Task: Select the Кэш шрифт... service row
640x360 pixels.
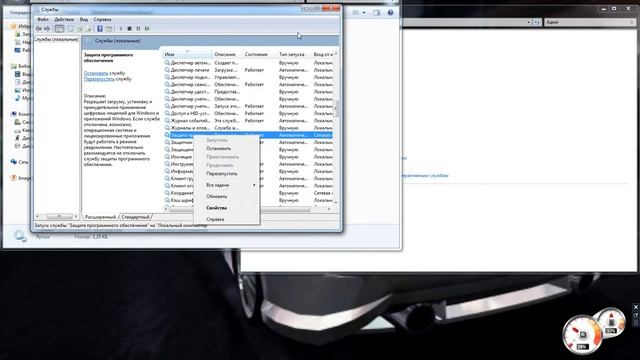Action: coord(180,200)
